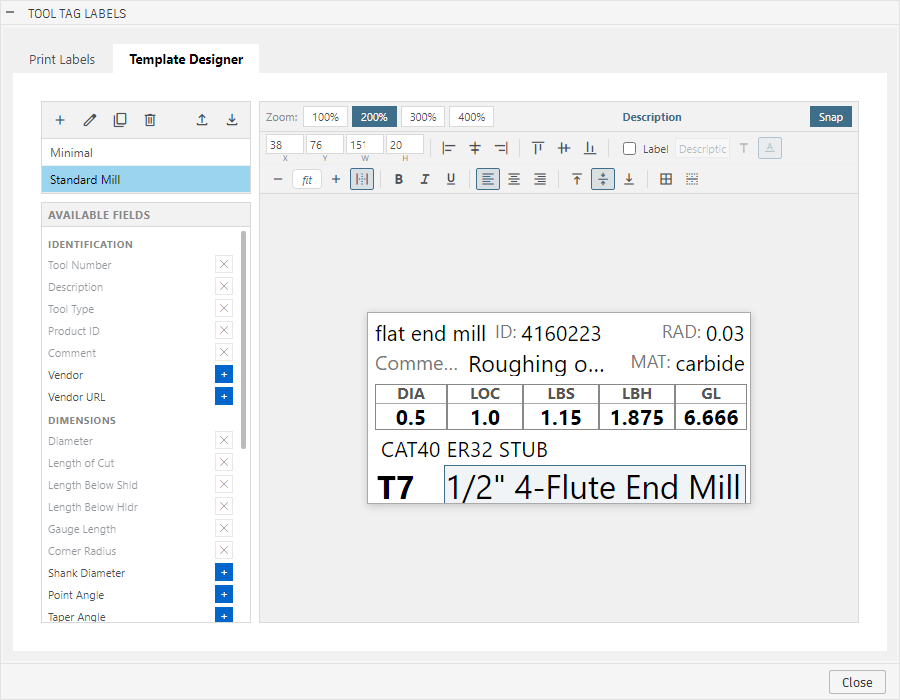Align selected fields to right edges
This screenshot has height=700, width=900.
[501, 149]
